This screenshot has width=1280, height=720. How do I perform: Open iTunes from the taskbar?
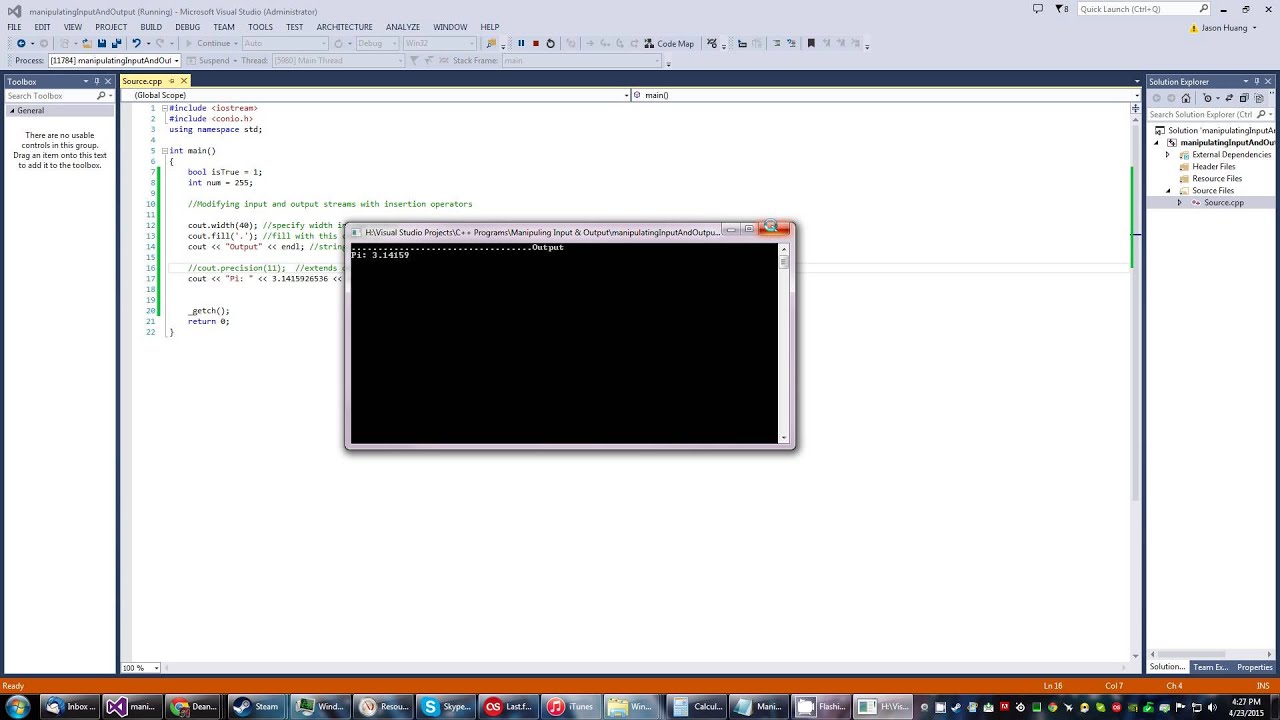[x=571, y=707]
